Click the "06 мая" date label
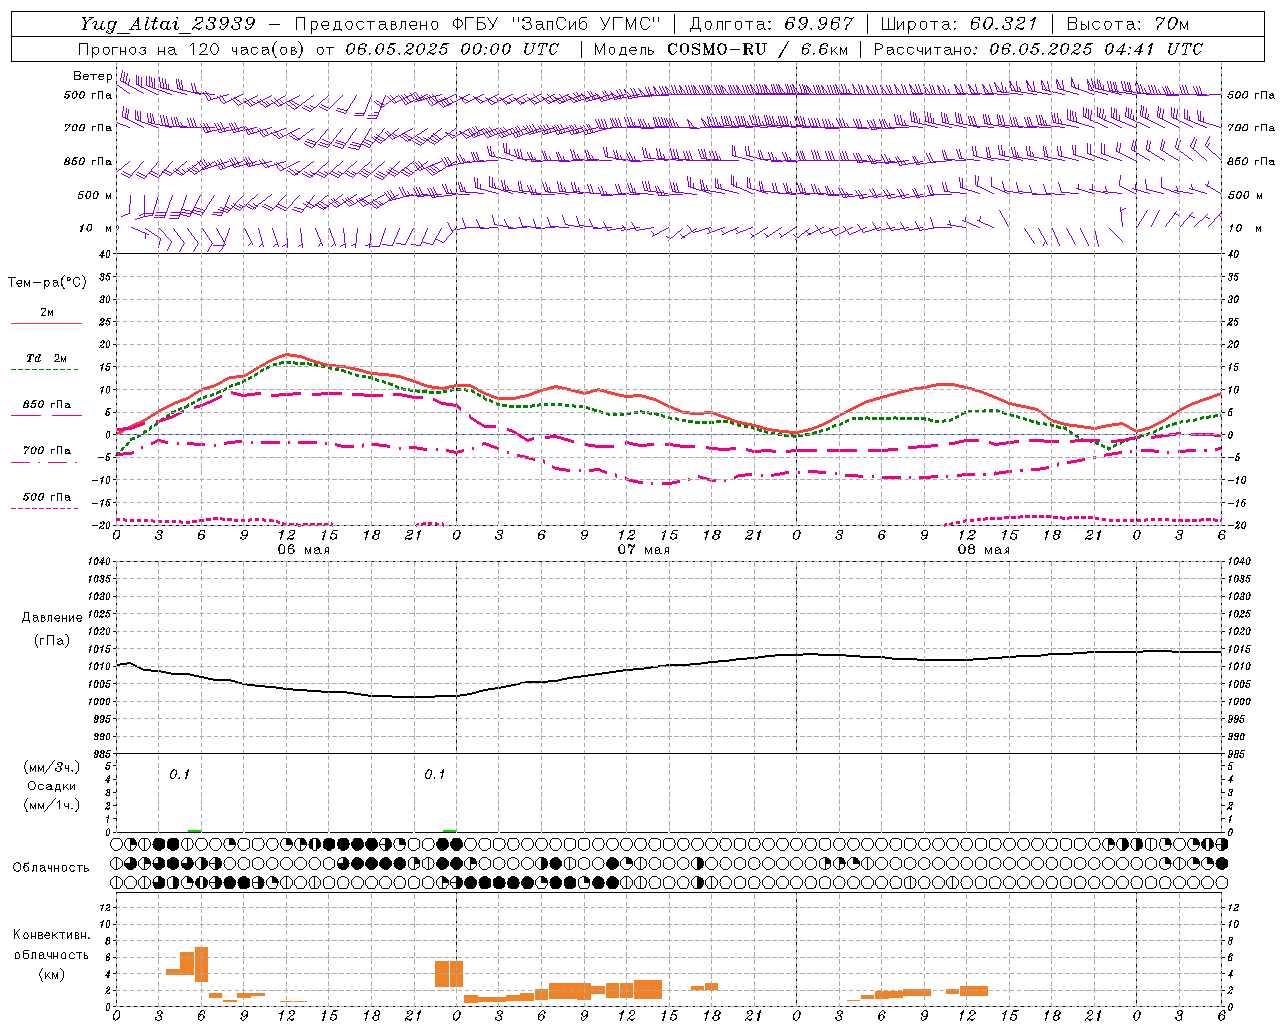This screenshot has height=1024, width=1280. [303, 550]
